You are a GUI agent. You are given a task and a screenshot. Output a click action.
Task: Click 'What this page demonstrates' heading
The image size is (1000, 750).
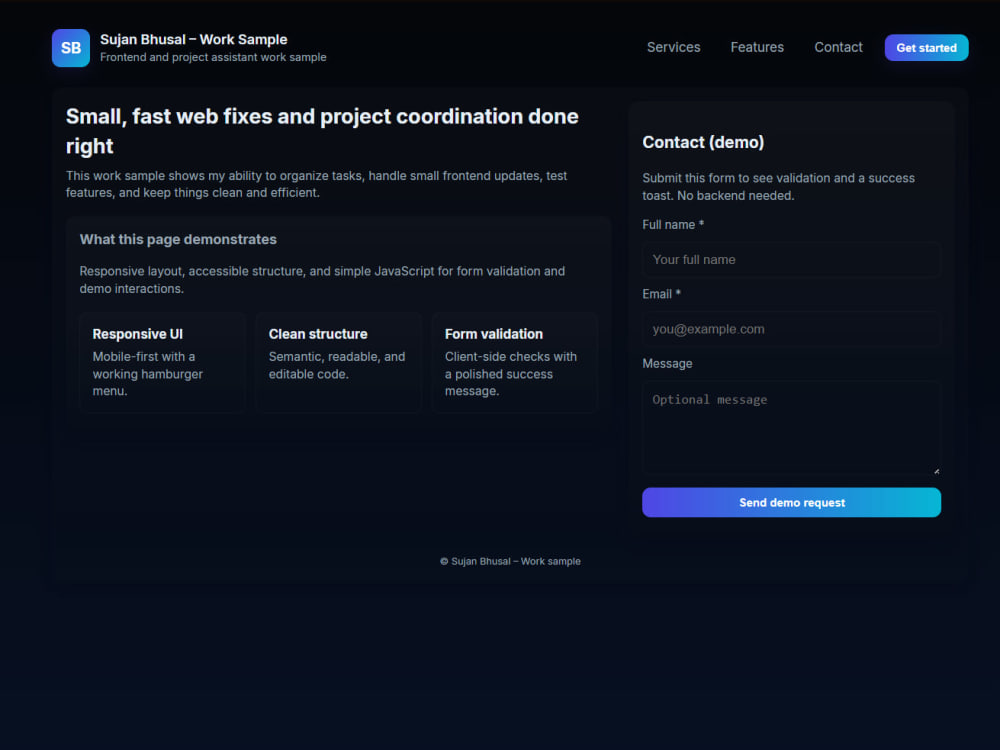pyautogui.click(x=178, y=239)
